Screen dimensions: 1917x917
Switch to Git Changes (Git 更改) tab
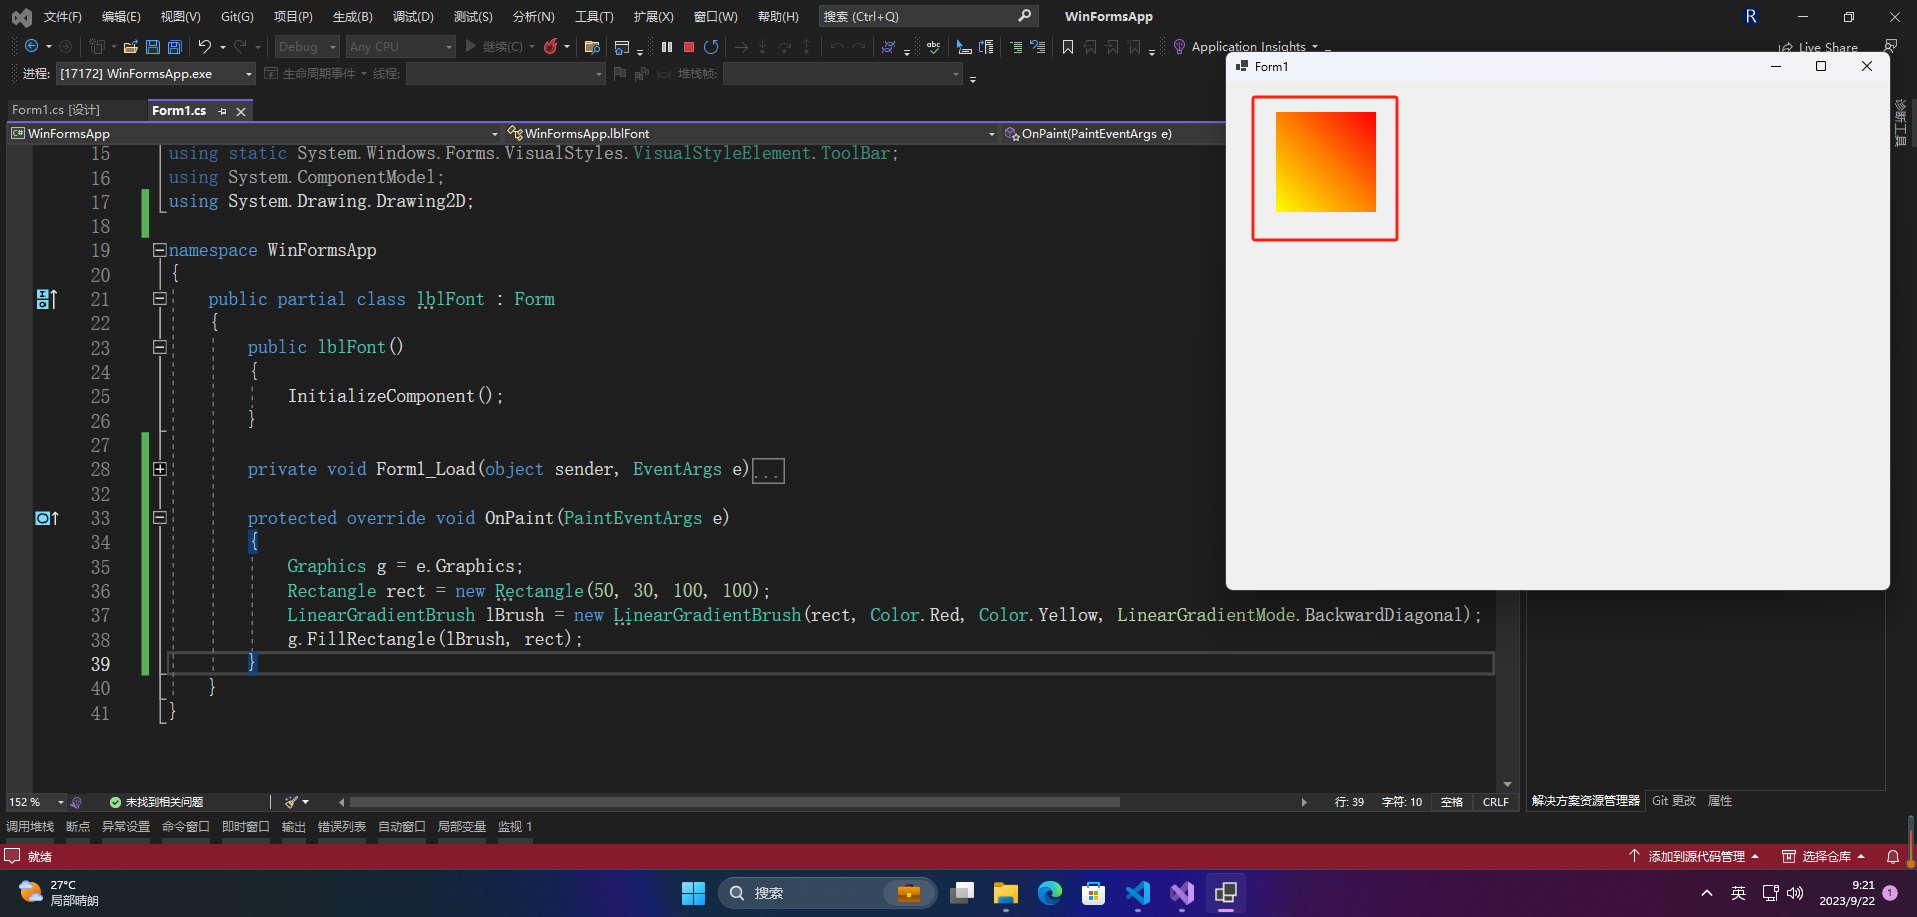click(x=1674, y=800)
